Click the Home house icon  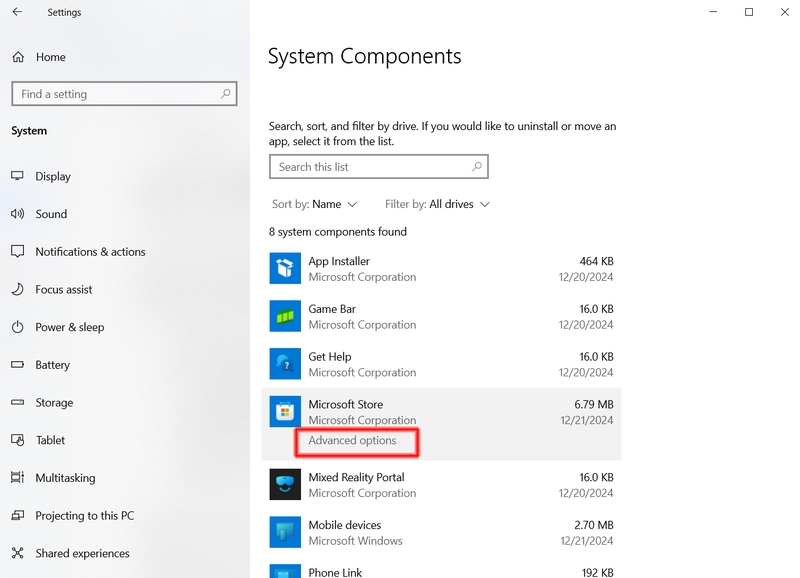pyautogui.click(x=18, y=57)
